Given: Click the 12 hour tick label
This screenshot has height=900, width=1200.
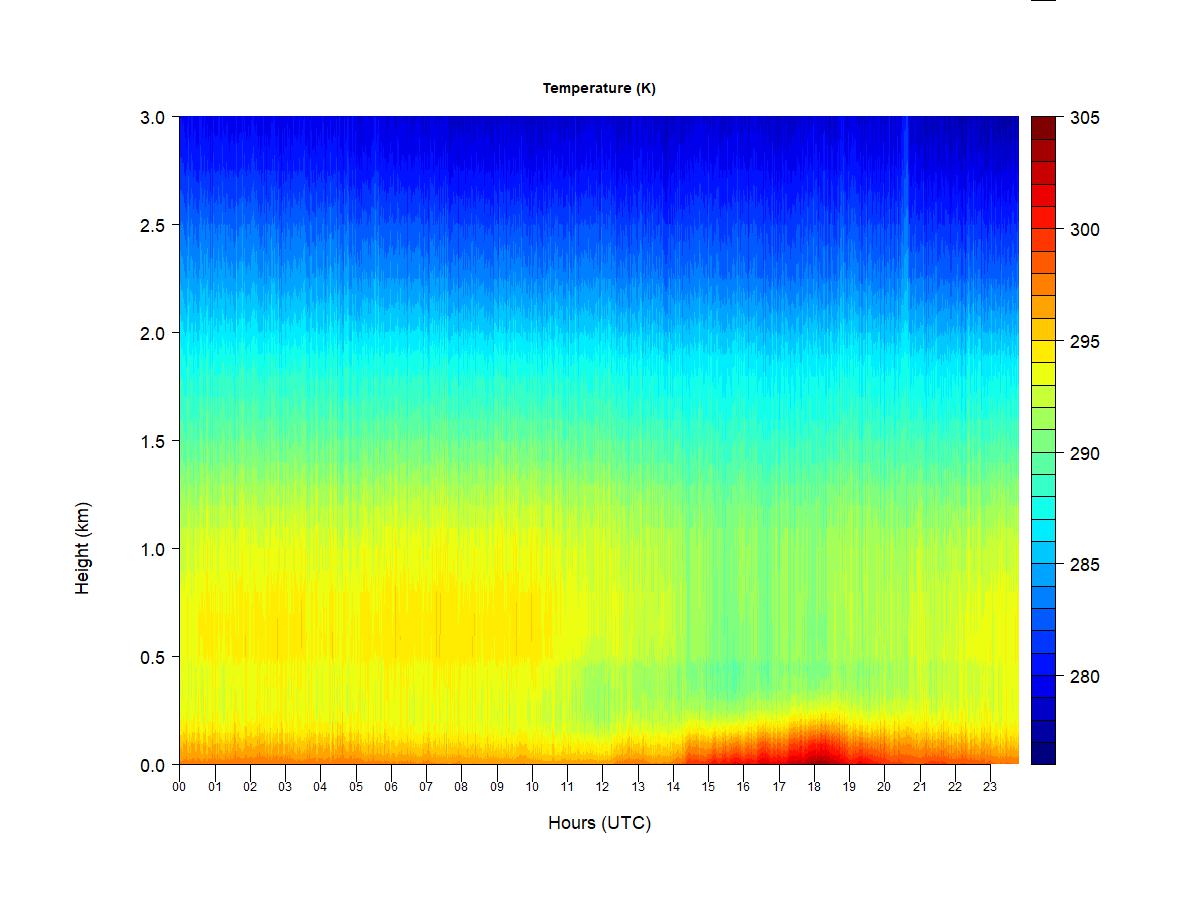Looking at the screenshot, I should tap(602, 787).
